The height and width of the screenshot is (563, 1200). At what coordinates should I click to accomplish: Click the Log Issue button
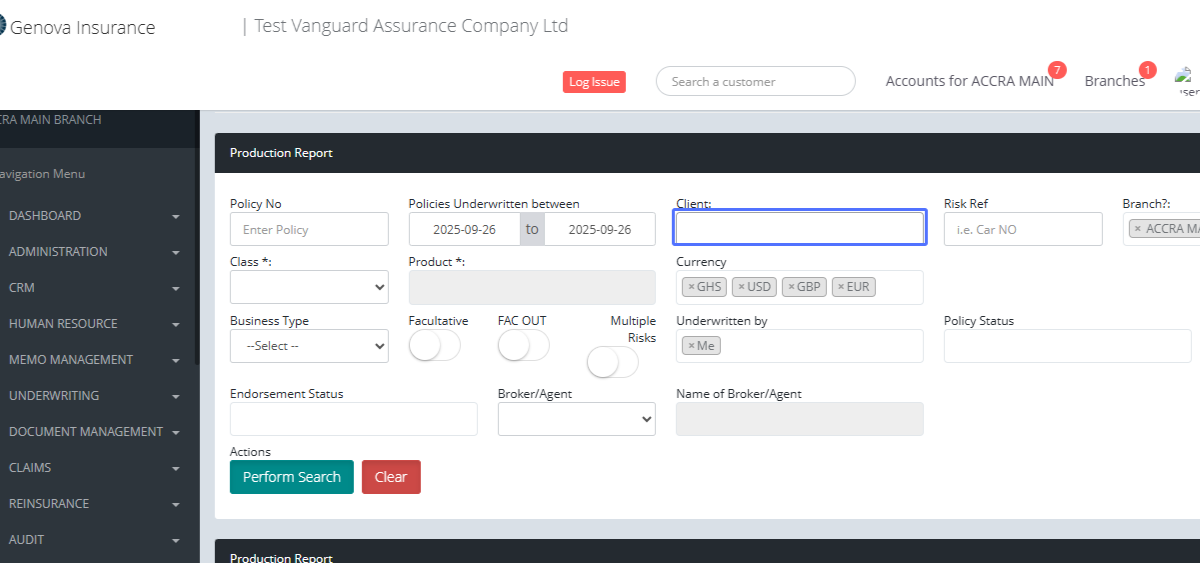coord(594,82)
